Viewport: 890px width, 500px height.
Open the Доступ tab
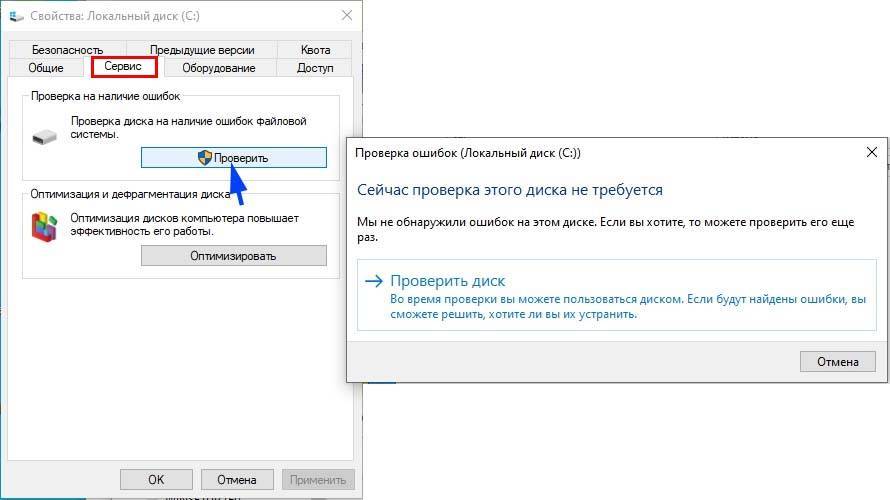pos(315,68)
